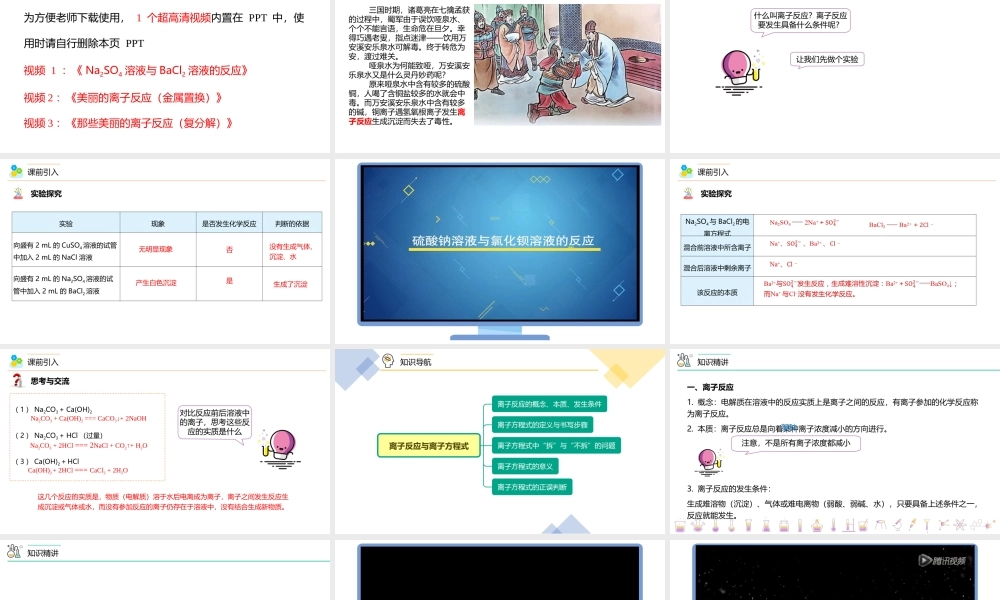Click the 是否发生化学反应 column header

point(229,223)
